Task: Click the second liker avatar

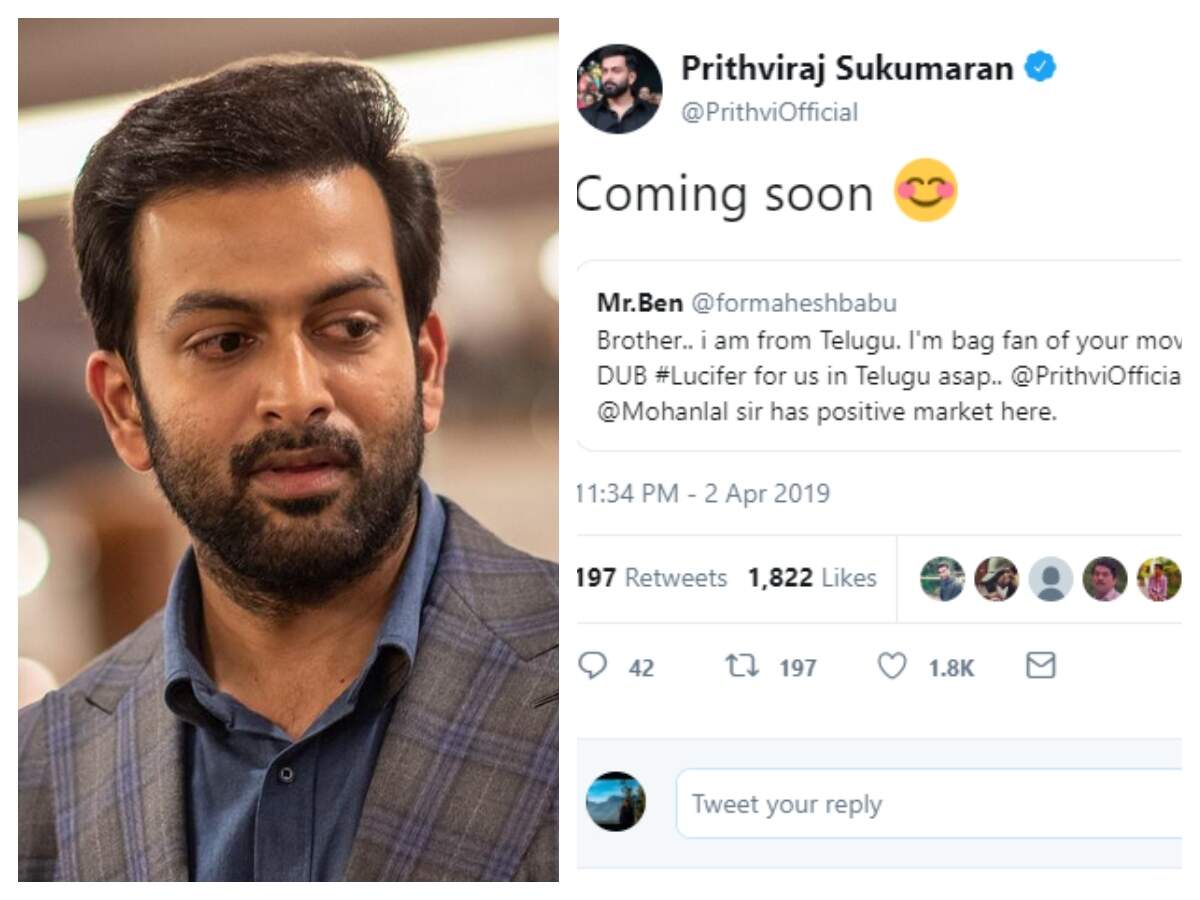Action: click(x=996, y=578)
